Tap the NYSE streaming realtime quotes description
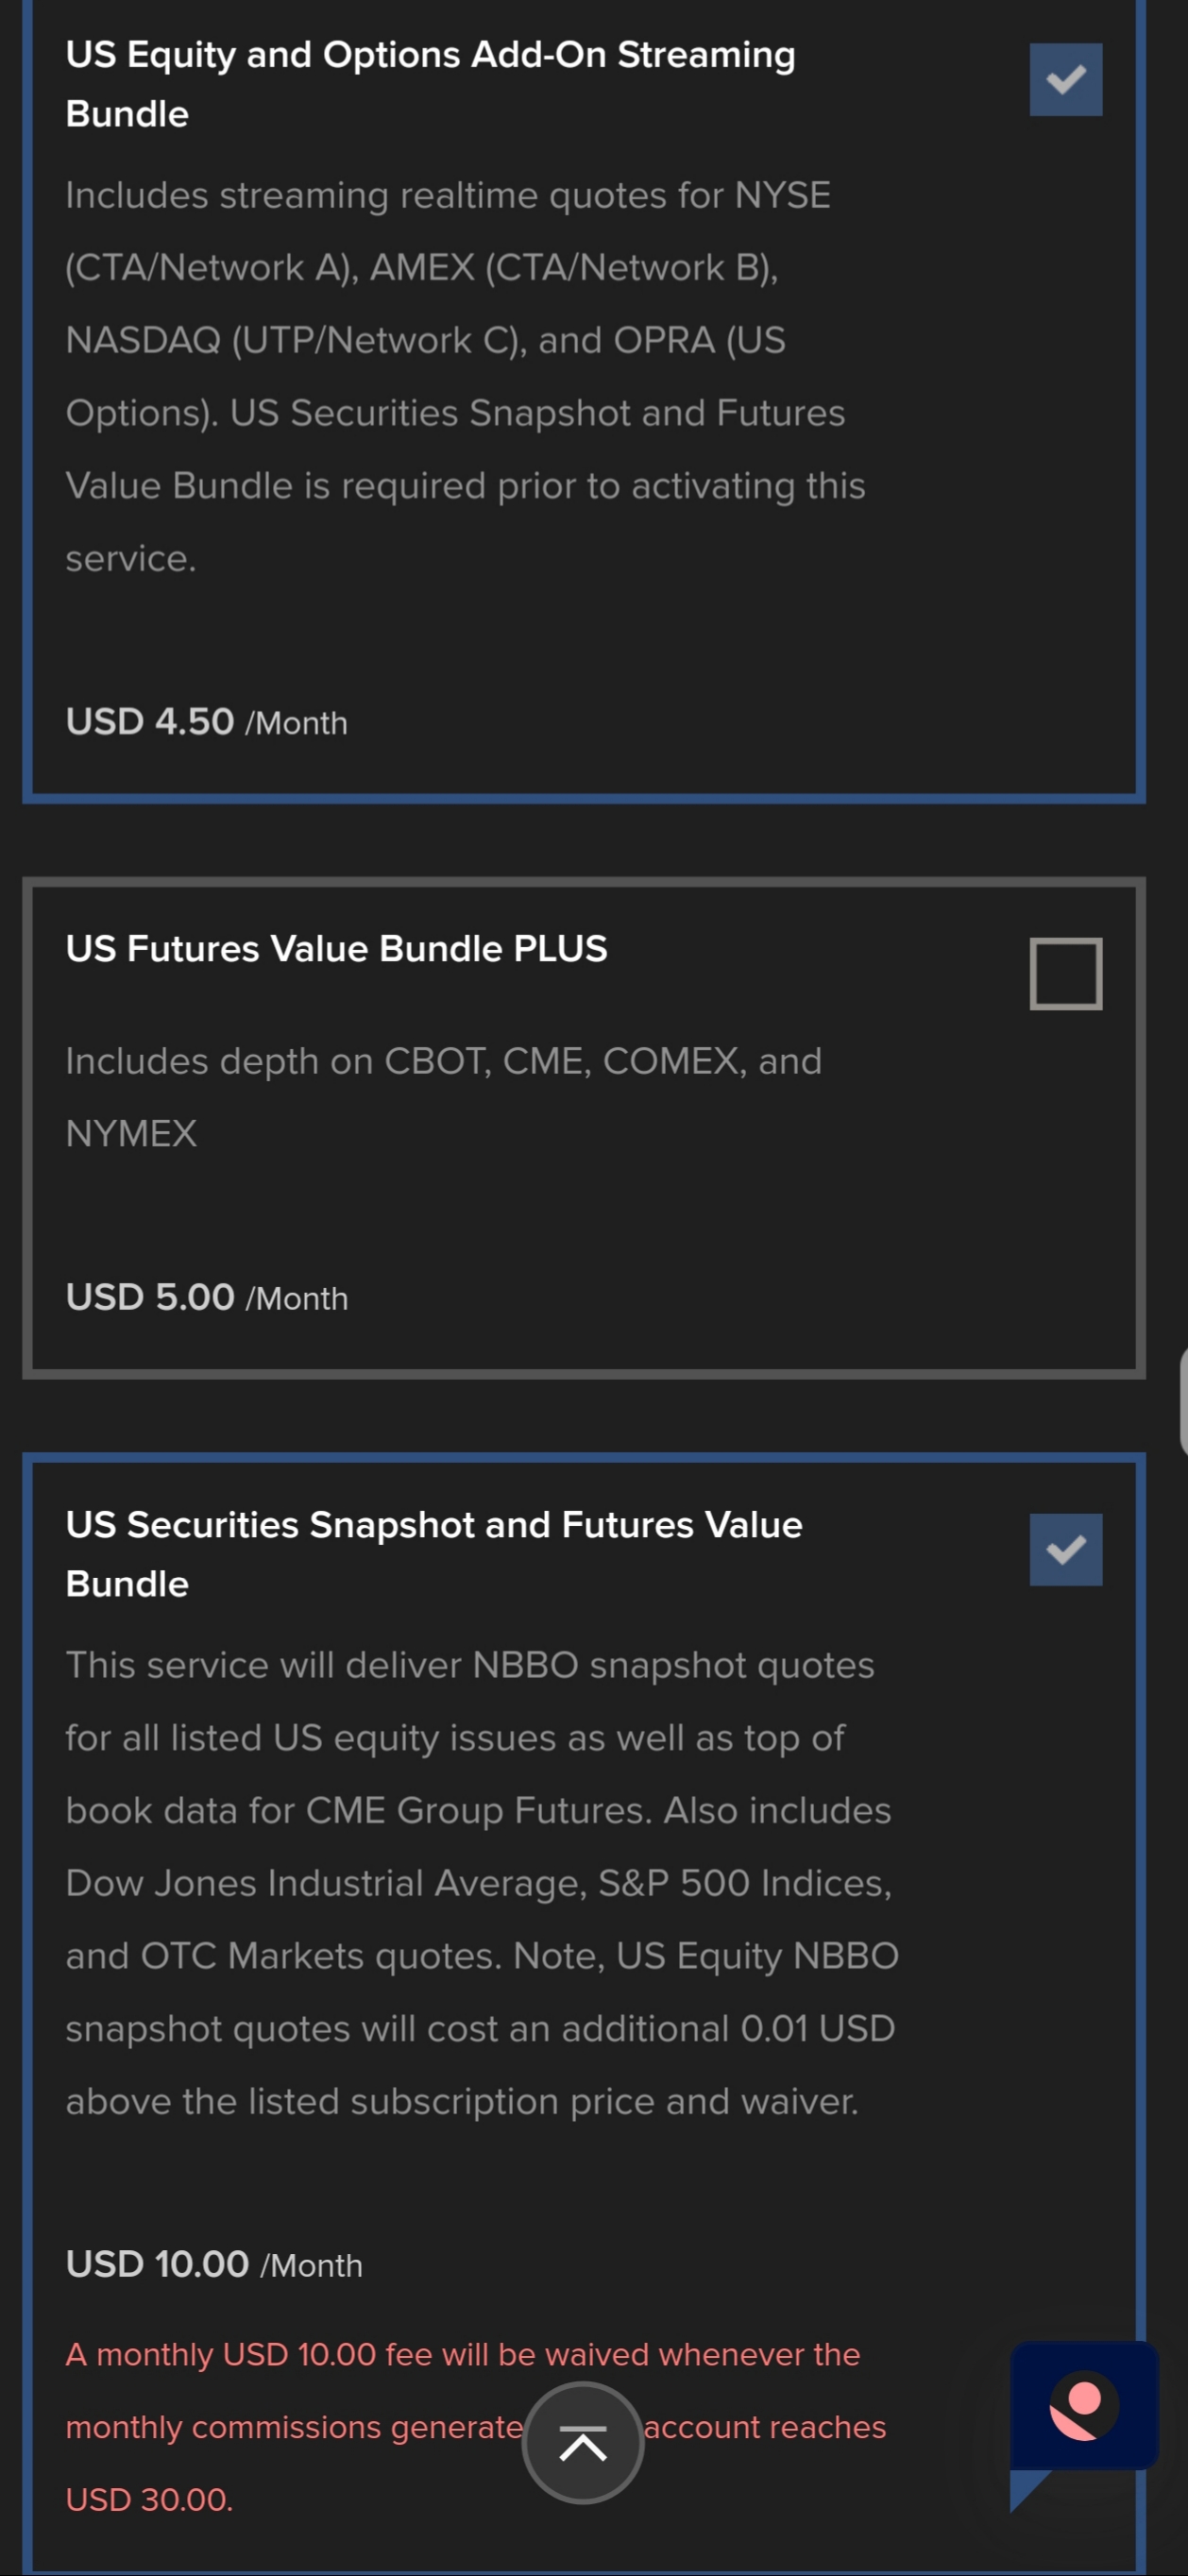Viewport: 1188px width, 2576px height. click(465, 376)
